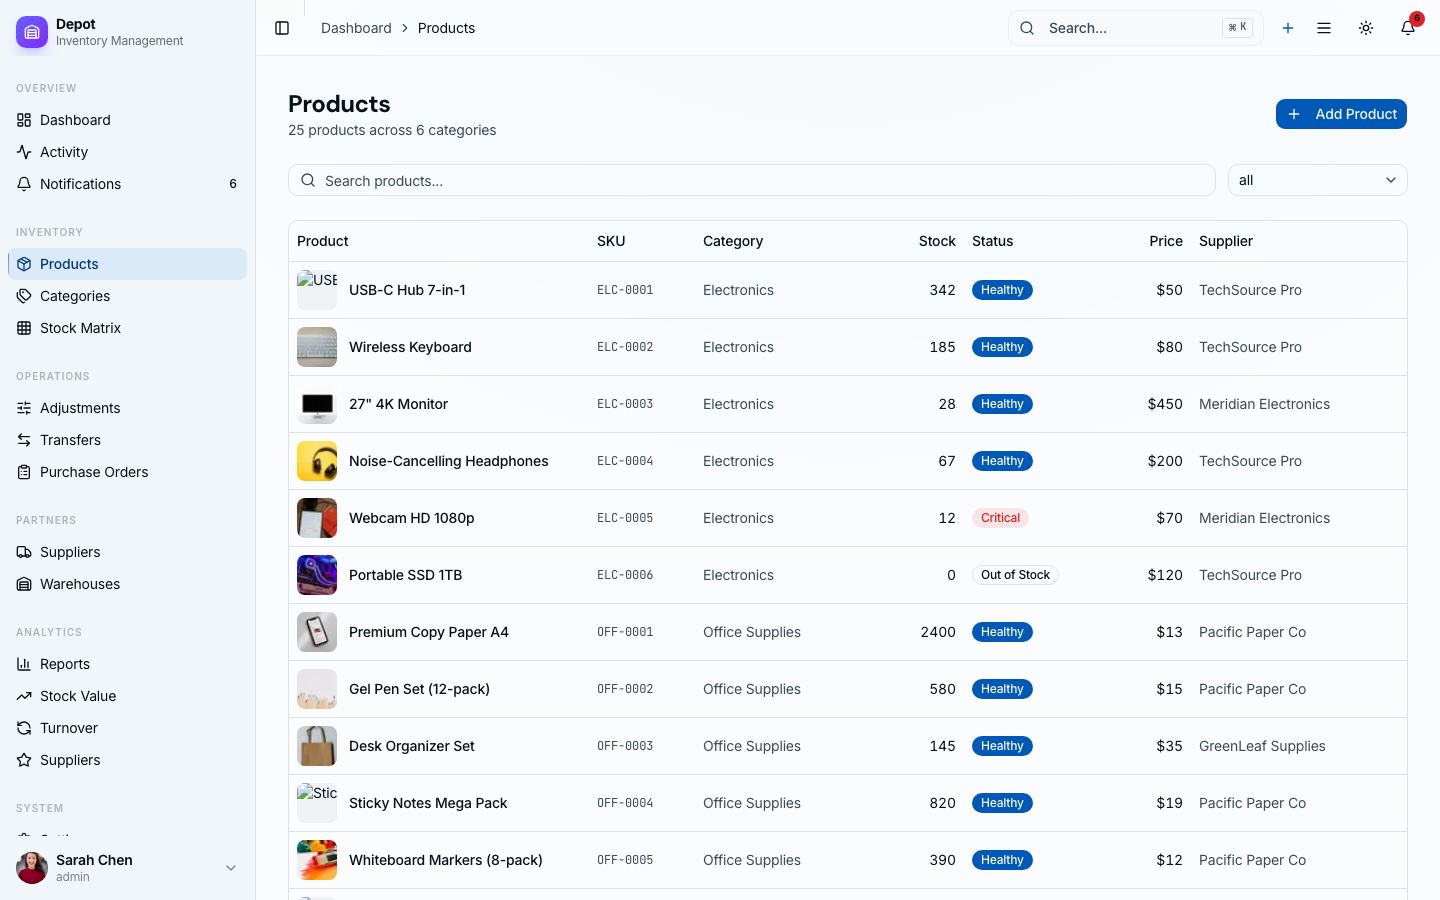Image resolution: width=1440 pixels, height=900 pixels.
Task: Click the Add Product button
Action: coord(1341,113)
